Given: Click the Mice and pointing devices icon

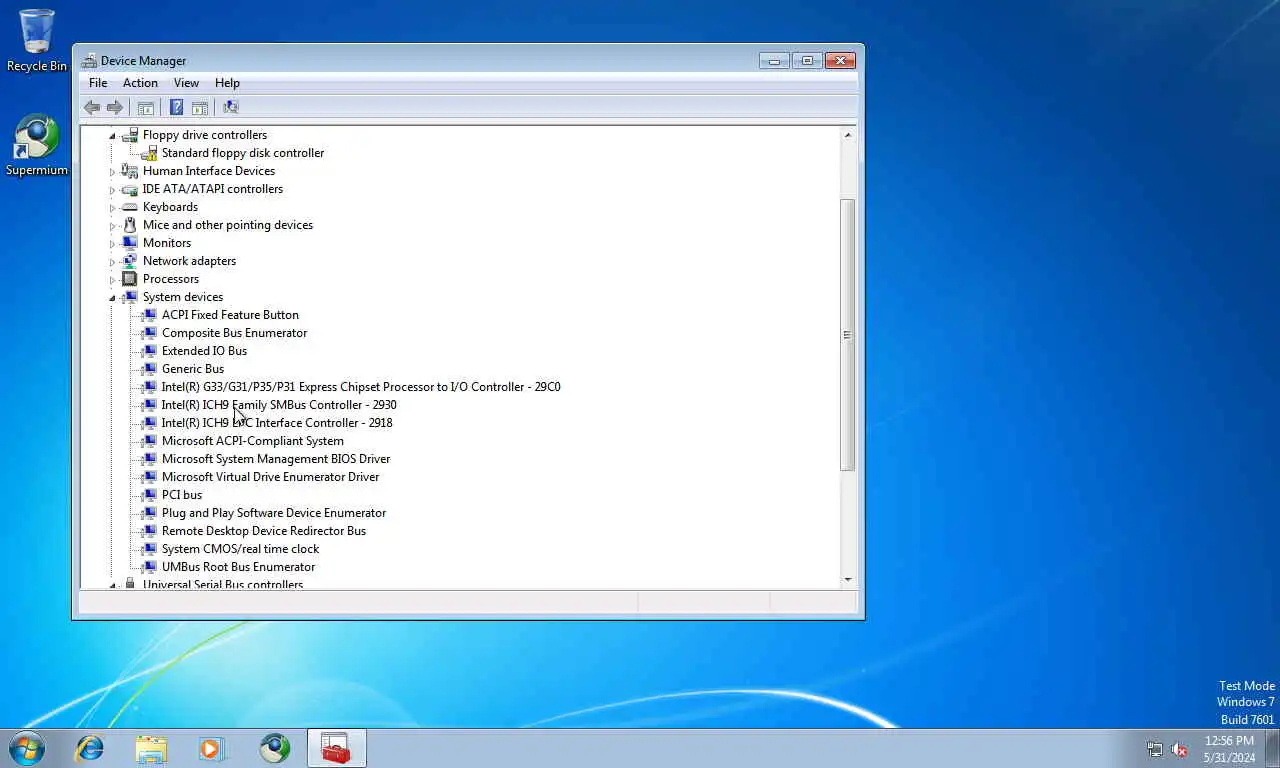Looking at the screenshot, I should [129, 225].
